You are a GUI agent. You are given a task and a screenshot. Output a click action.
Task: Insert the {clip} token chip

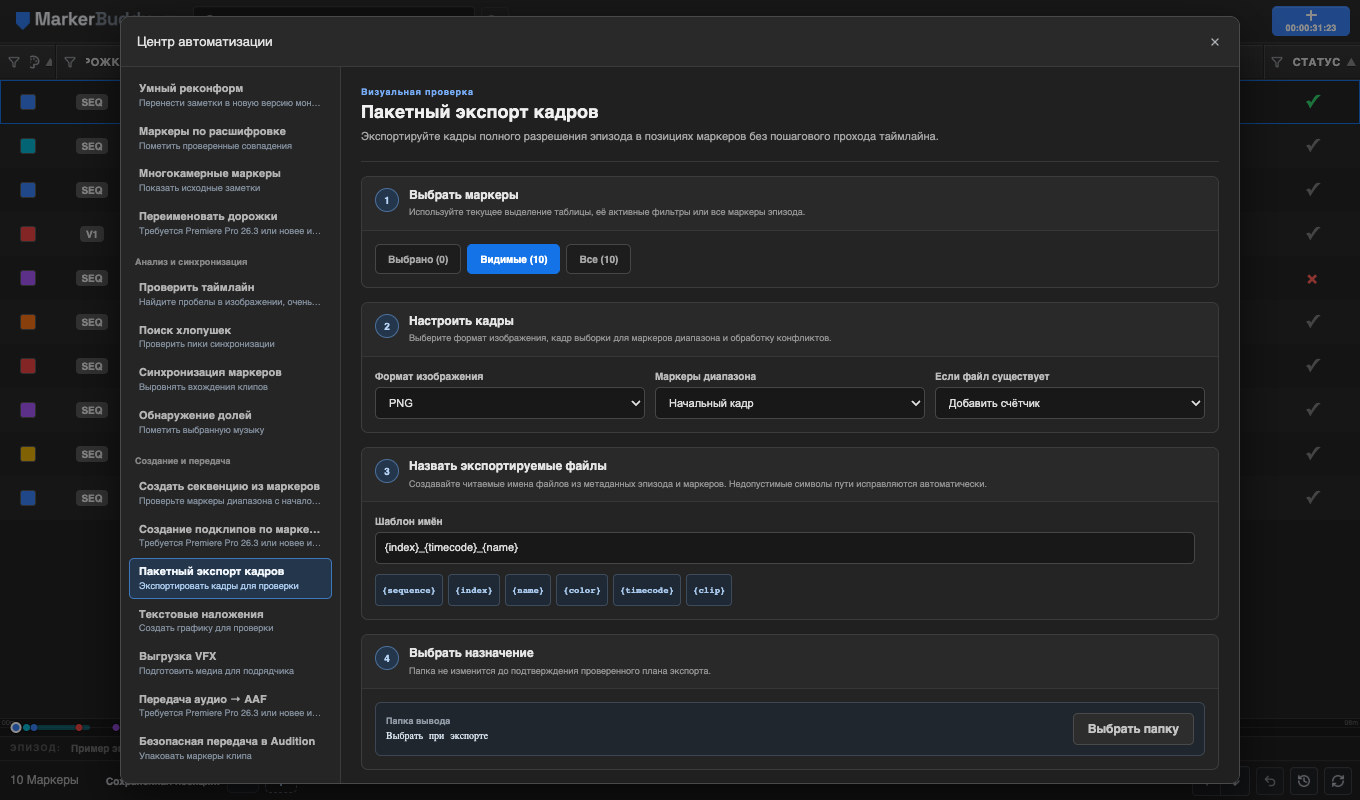pos(709,590)
